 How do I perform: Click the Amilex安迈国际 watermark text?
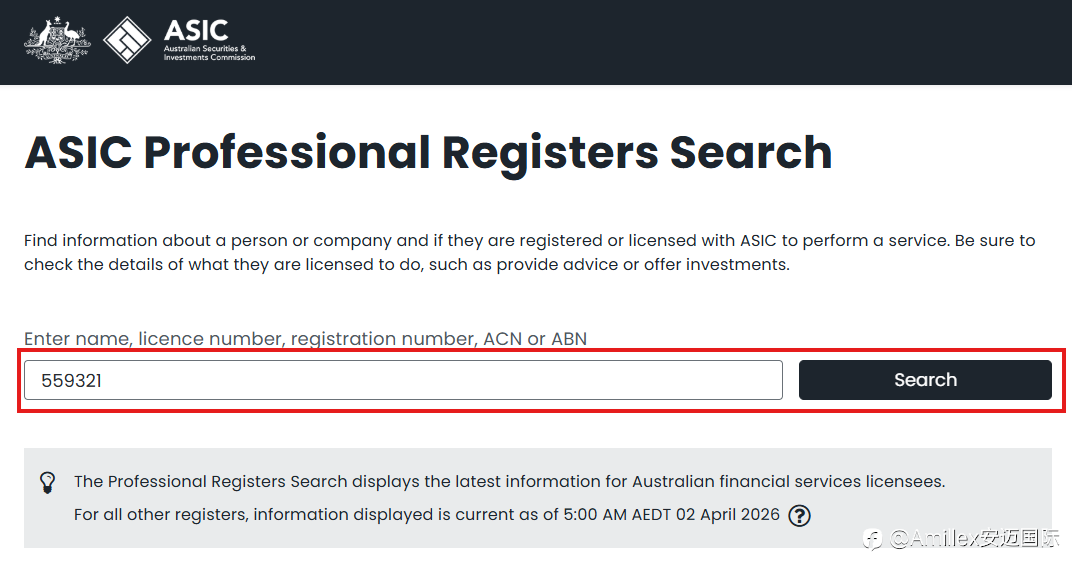[975, 539]
